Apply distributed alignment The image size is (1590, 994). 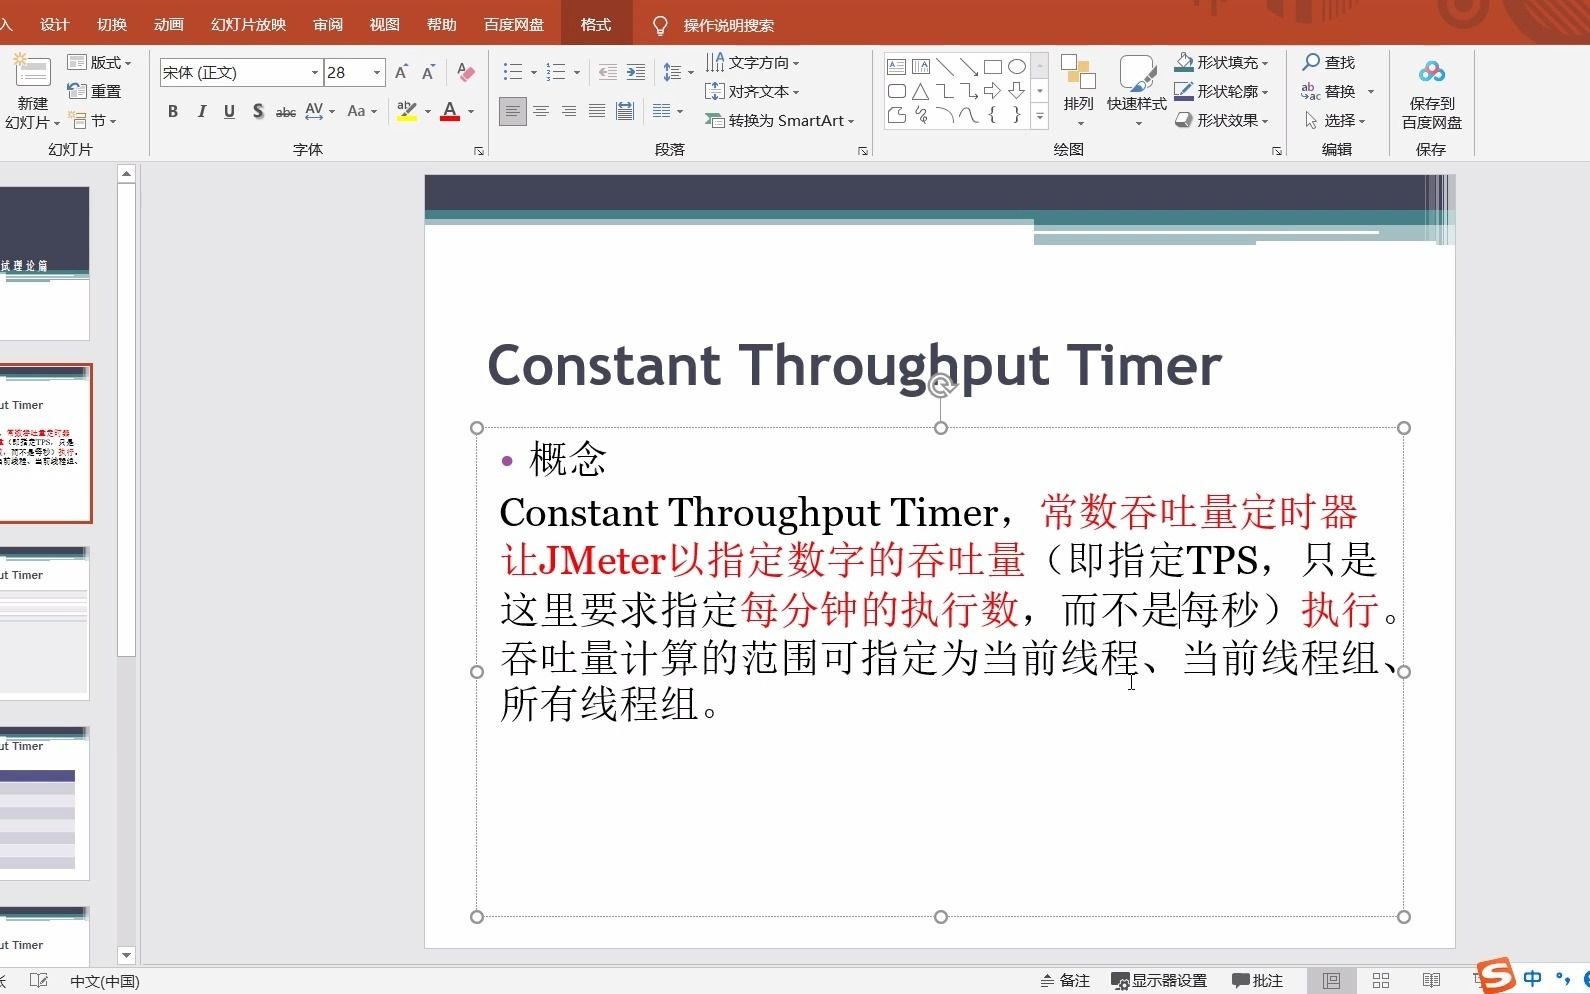tap(625, 111)
